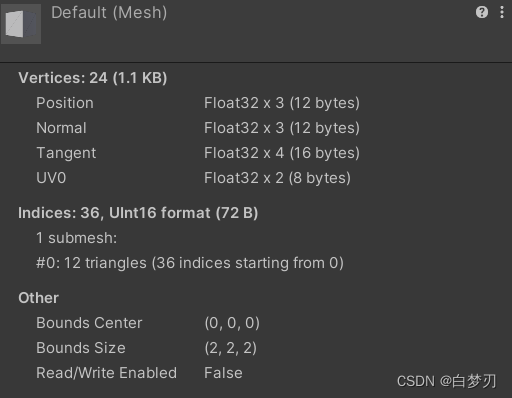512x398 pixels.
Task: Click Tangent format Float32 x 4 value
Action: click(x=282, y=153)
